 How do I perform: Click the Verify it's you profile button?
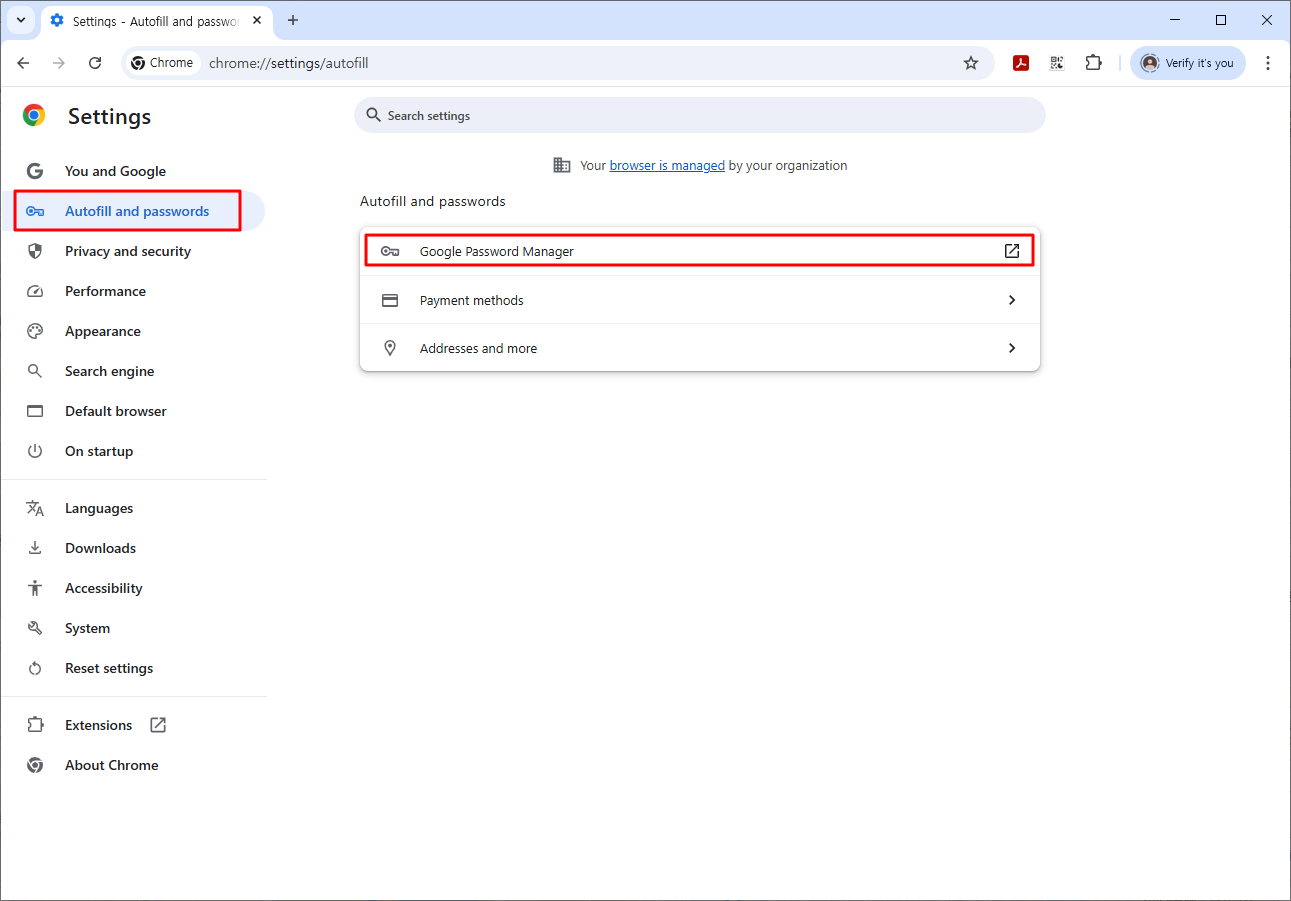point(1188,63)
